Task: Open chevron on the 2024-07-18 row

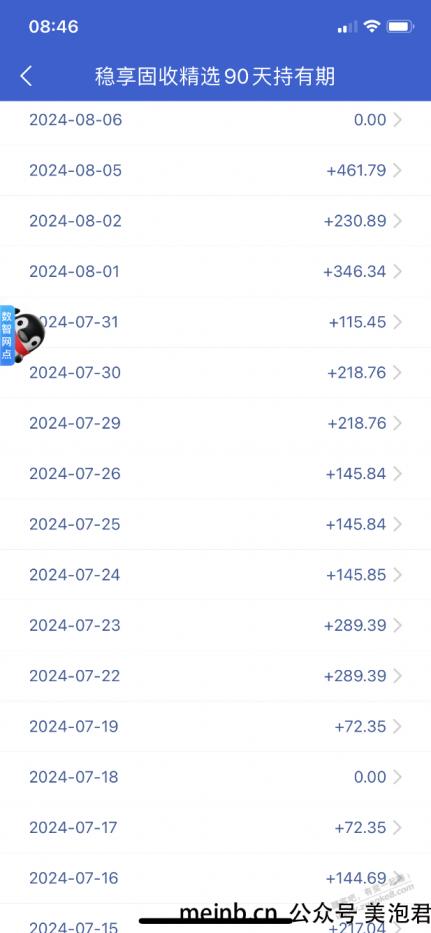Action: (x=398, y=777)
